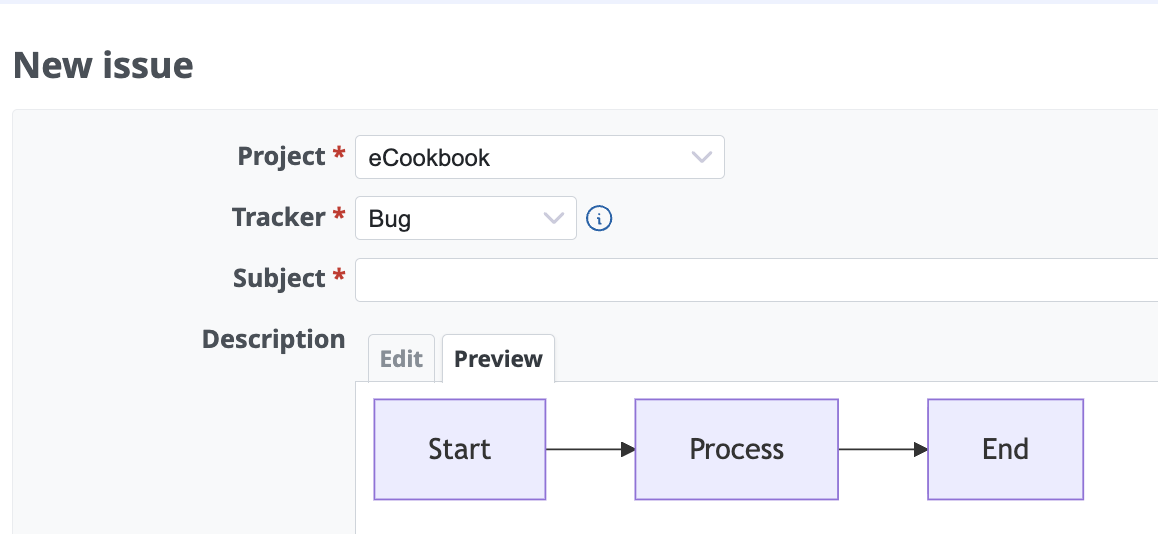Open the Project selector showing eCookbook
The width and height of the screenshot is (1158, 534).
click(x=540, y=157)
